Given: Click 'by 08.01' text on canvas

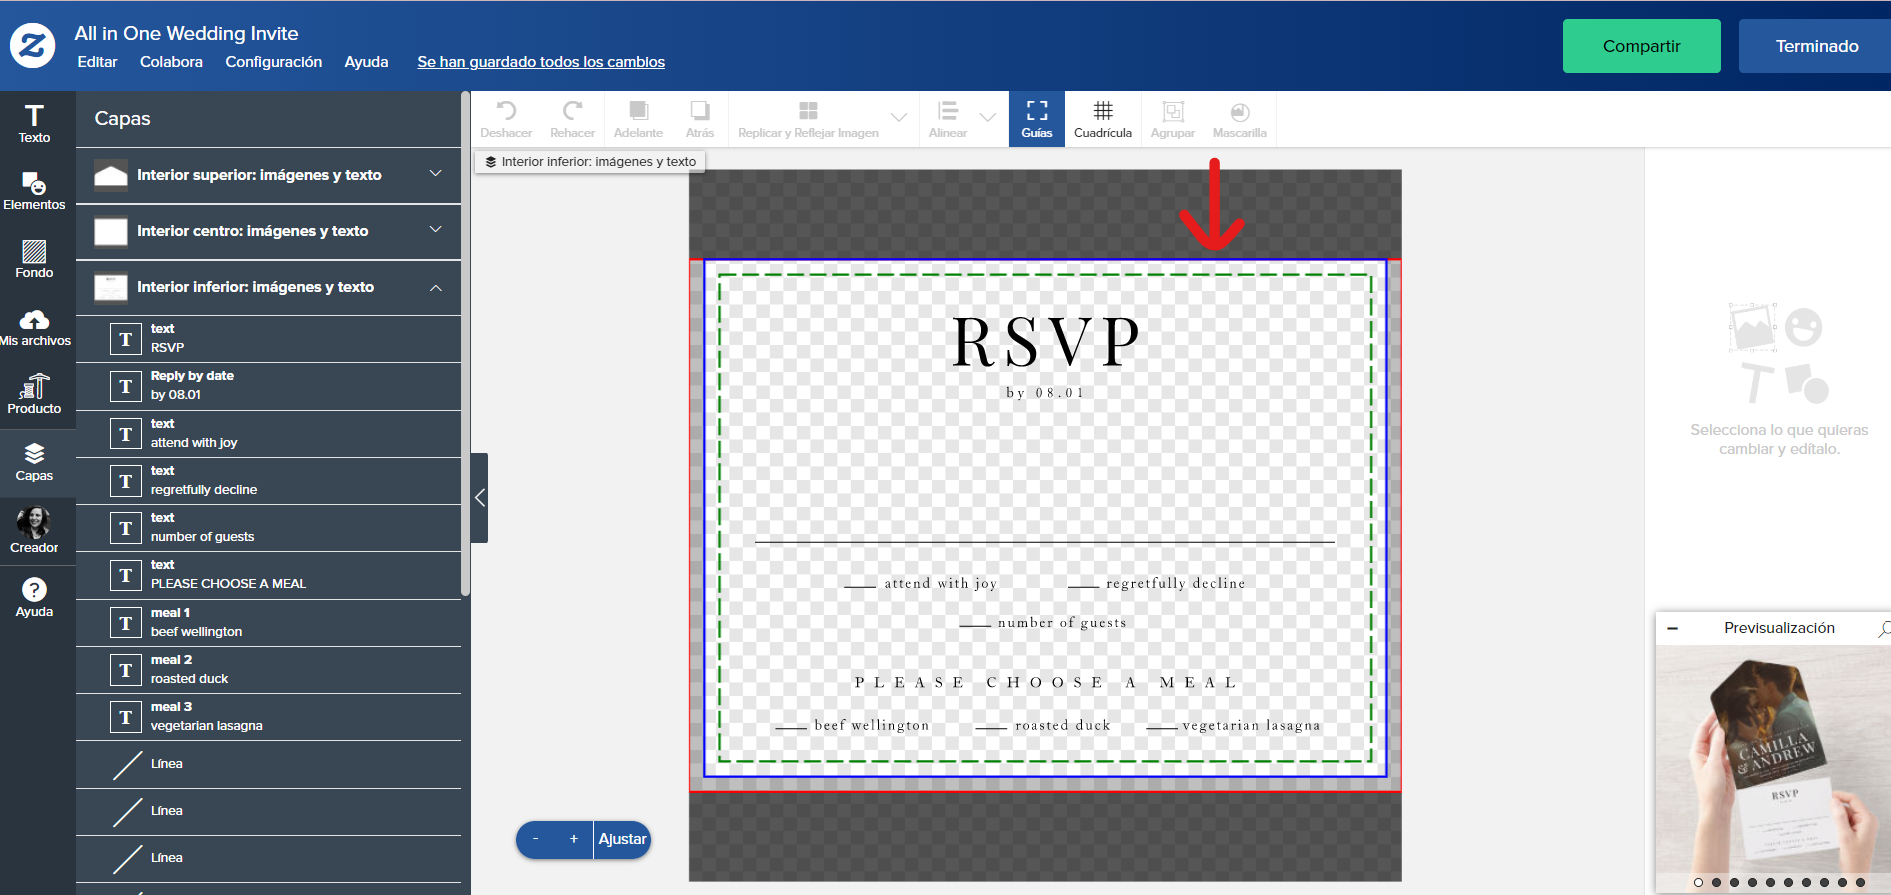Looking at the screenshot, I should 1045,393.
